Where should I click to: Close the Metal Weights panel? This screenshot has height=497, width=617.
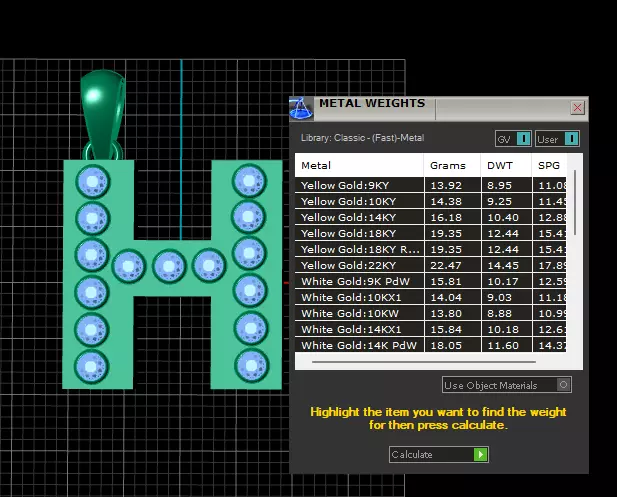(577, 107)
